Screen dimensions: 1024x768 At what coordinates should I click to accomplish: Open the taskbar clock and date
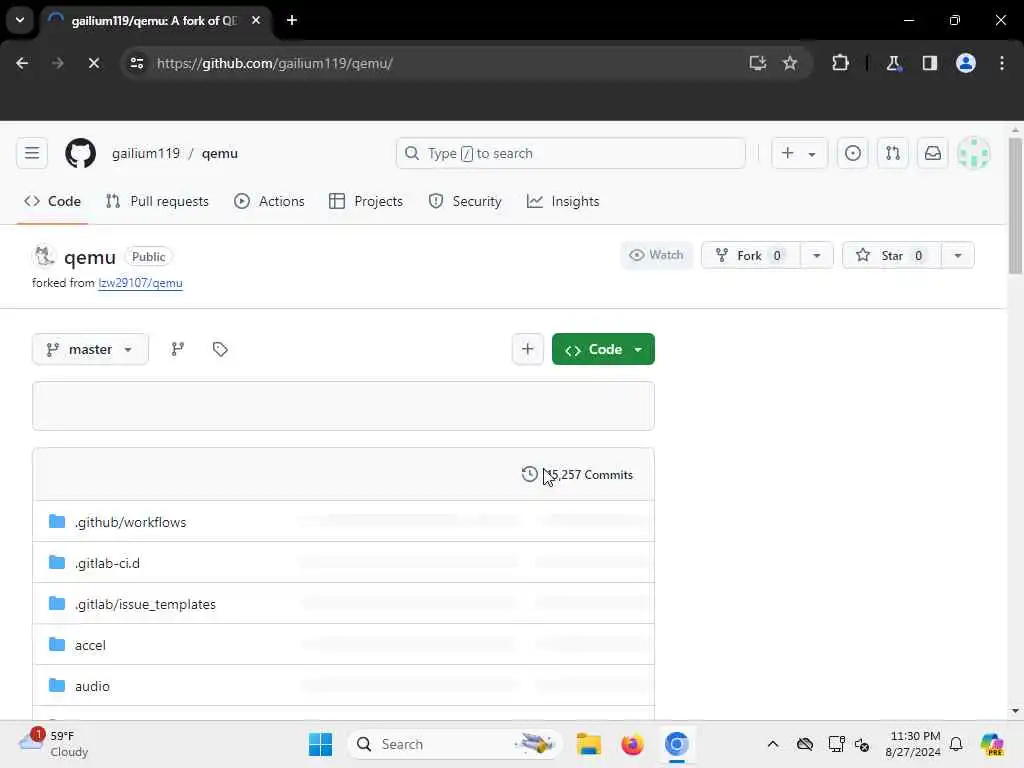click(913, 744)
